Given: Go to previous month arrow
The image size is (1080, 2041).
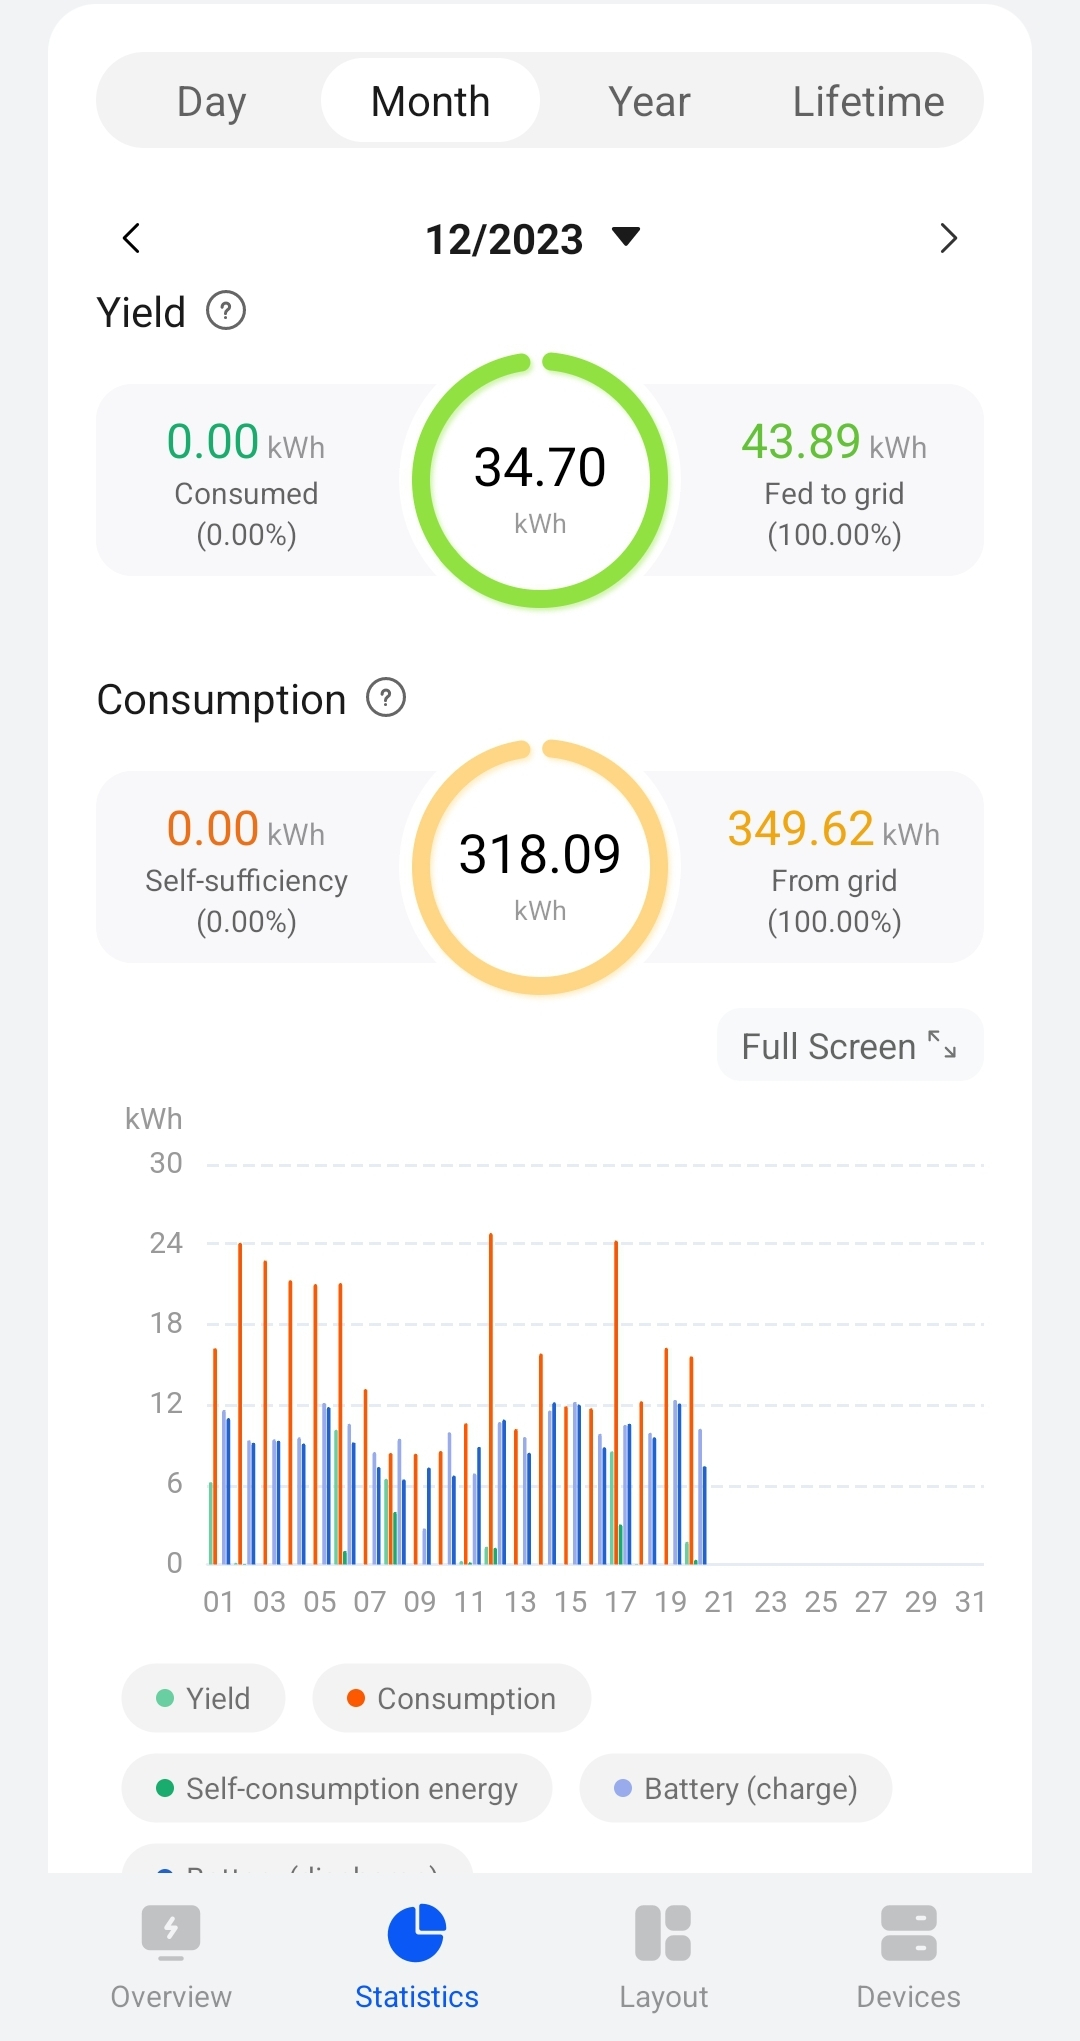Looking at the screenshot, I should [131, 238].
